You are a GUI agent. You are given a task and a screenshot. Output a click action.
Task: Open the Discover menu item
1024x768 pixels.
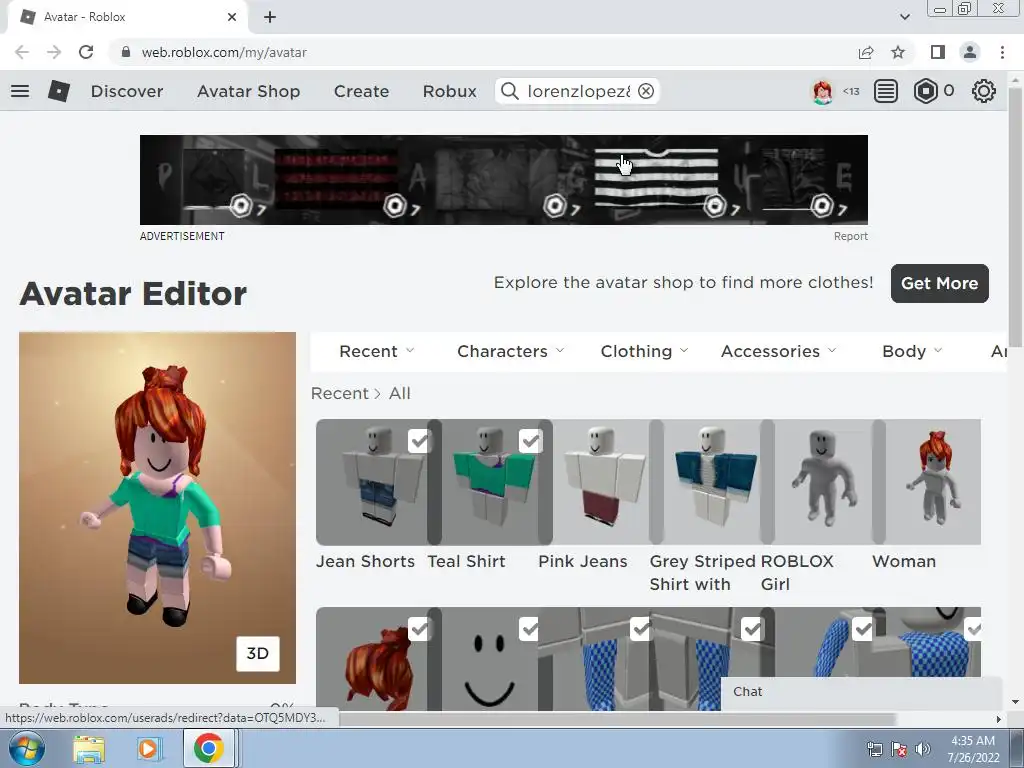point(127,91)
